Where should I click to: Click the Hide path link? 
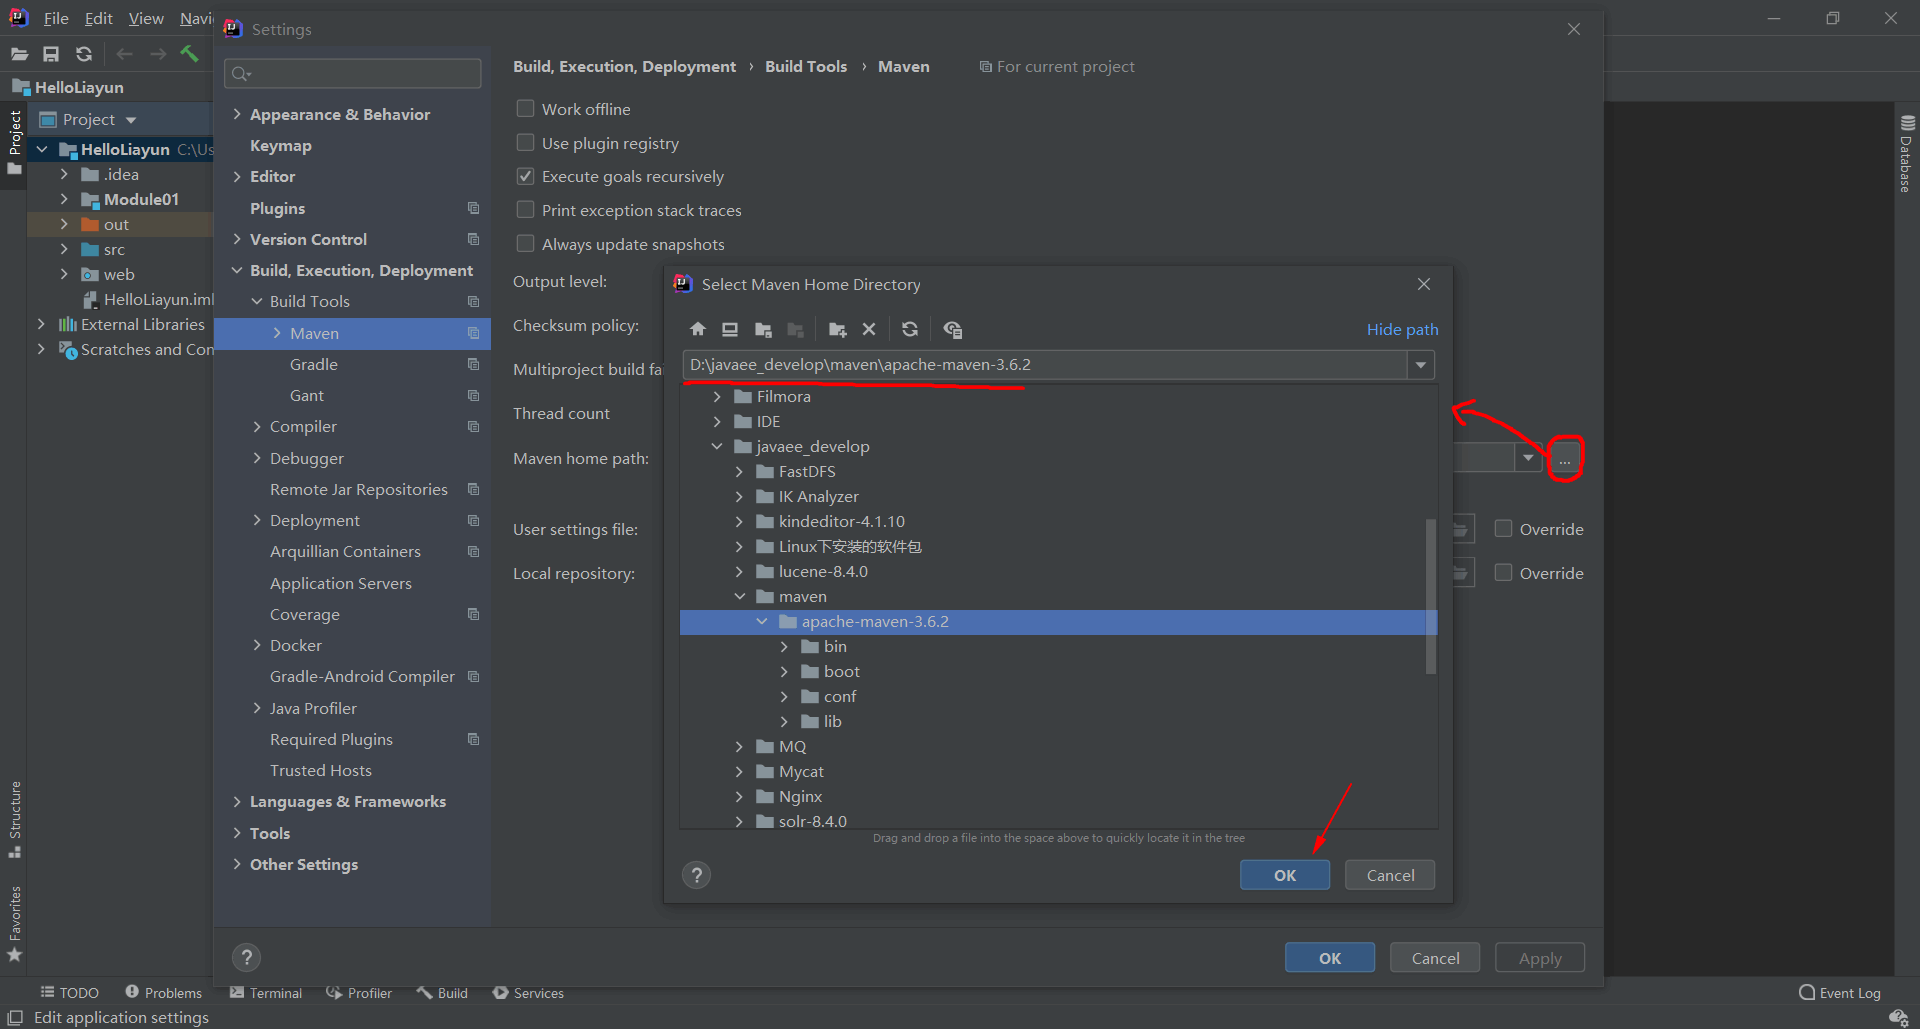1402,329
